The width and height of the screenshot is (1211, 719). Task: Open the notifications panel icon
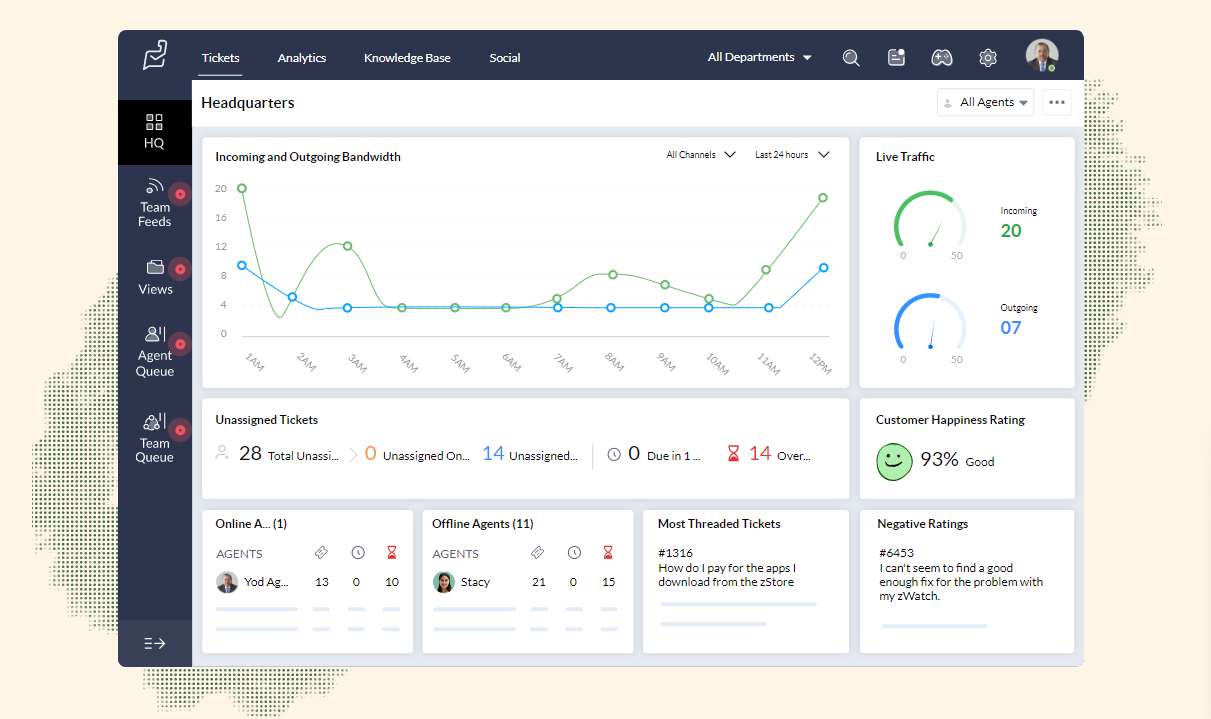(x=897, y=57)
